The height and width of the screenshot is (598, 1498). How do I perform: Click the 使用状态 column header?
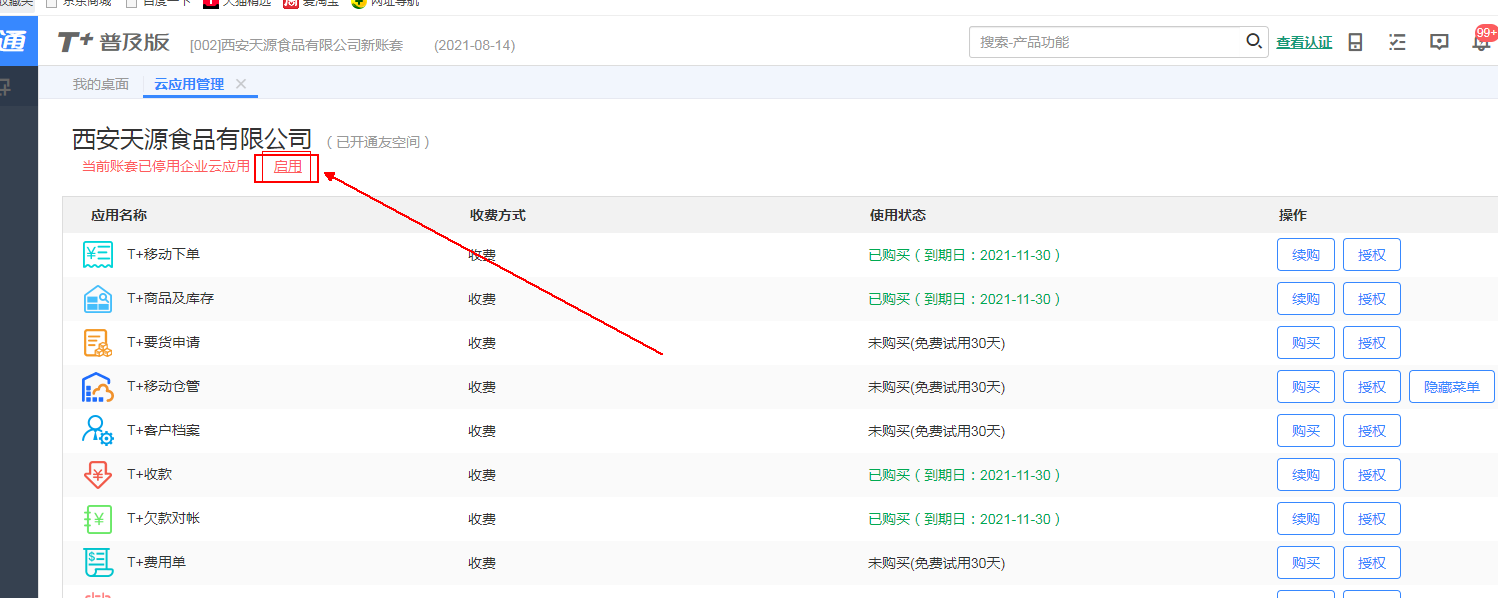(898, 215)
